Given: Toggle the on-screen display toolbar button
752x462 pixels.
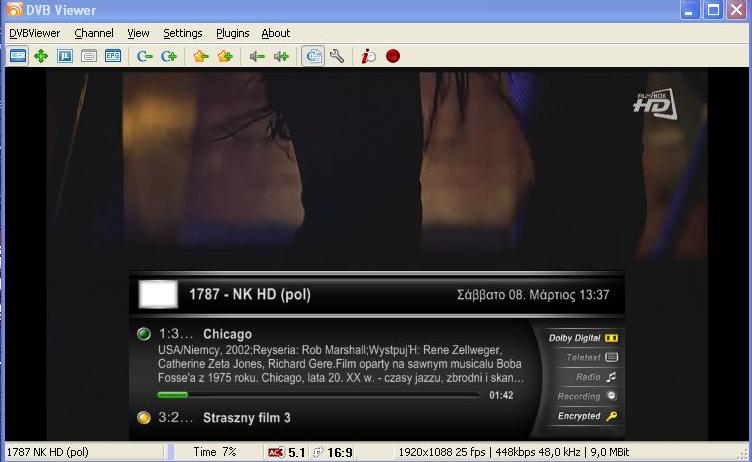Looking at the screenshot, I should click(x=18, y=56).
